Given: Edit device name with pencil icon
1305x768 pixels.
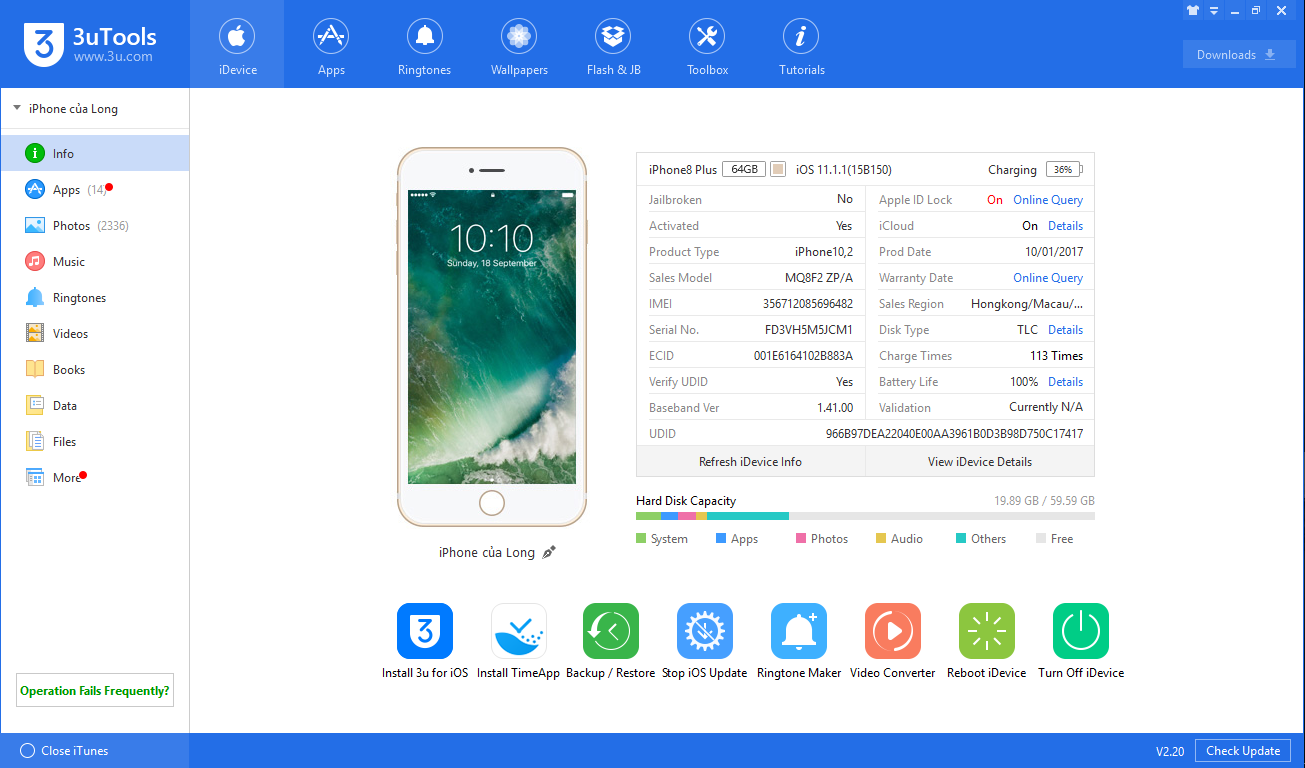Looking at the screenshot, I should [549, 552].
